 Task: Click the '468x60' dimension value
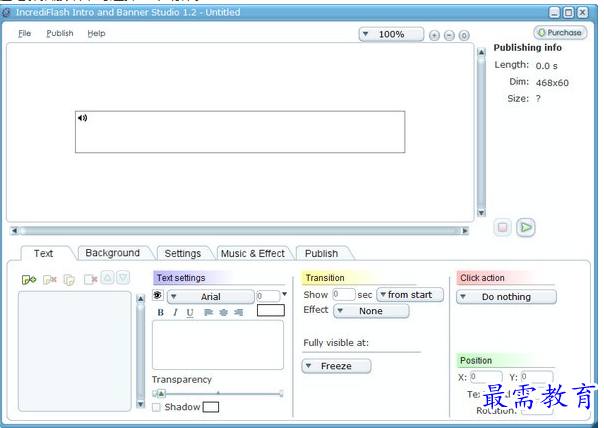point(552,83)
